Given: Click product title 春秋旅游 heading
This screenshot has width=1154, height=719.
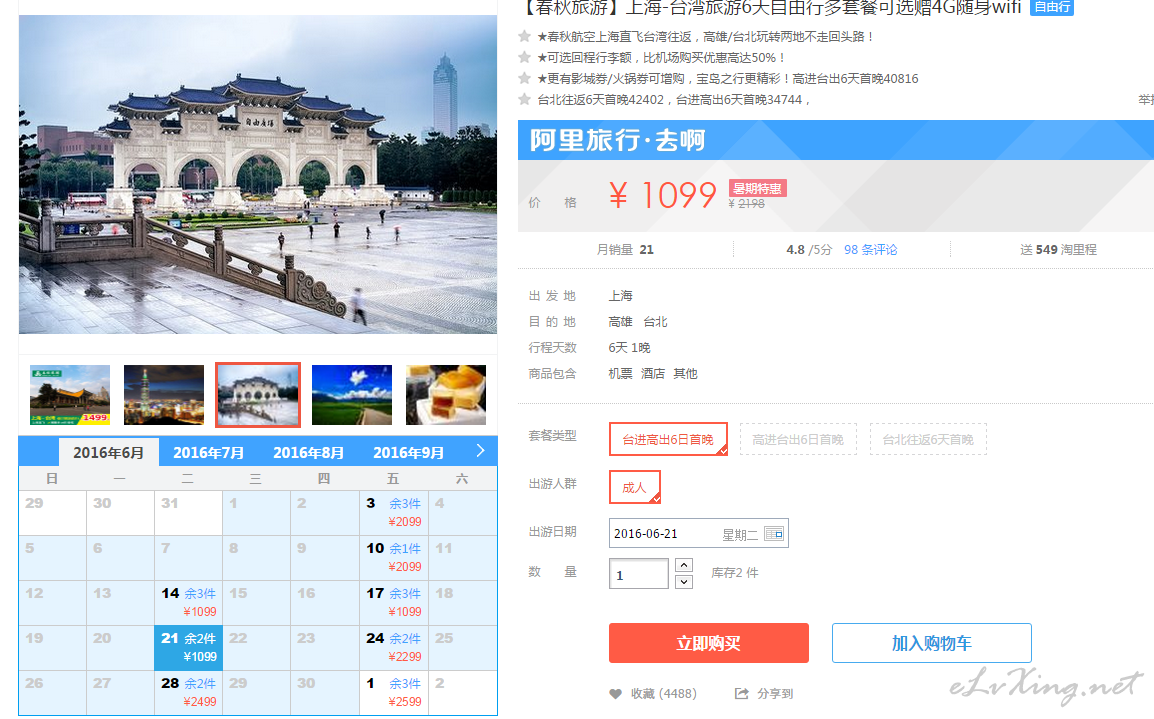Looking at the screenshot, I should pyautogui.click(x=770, y=7).
